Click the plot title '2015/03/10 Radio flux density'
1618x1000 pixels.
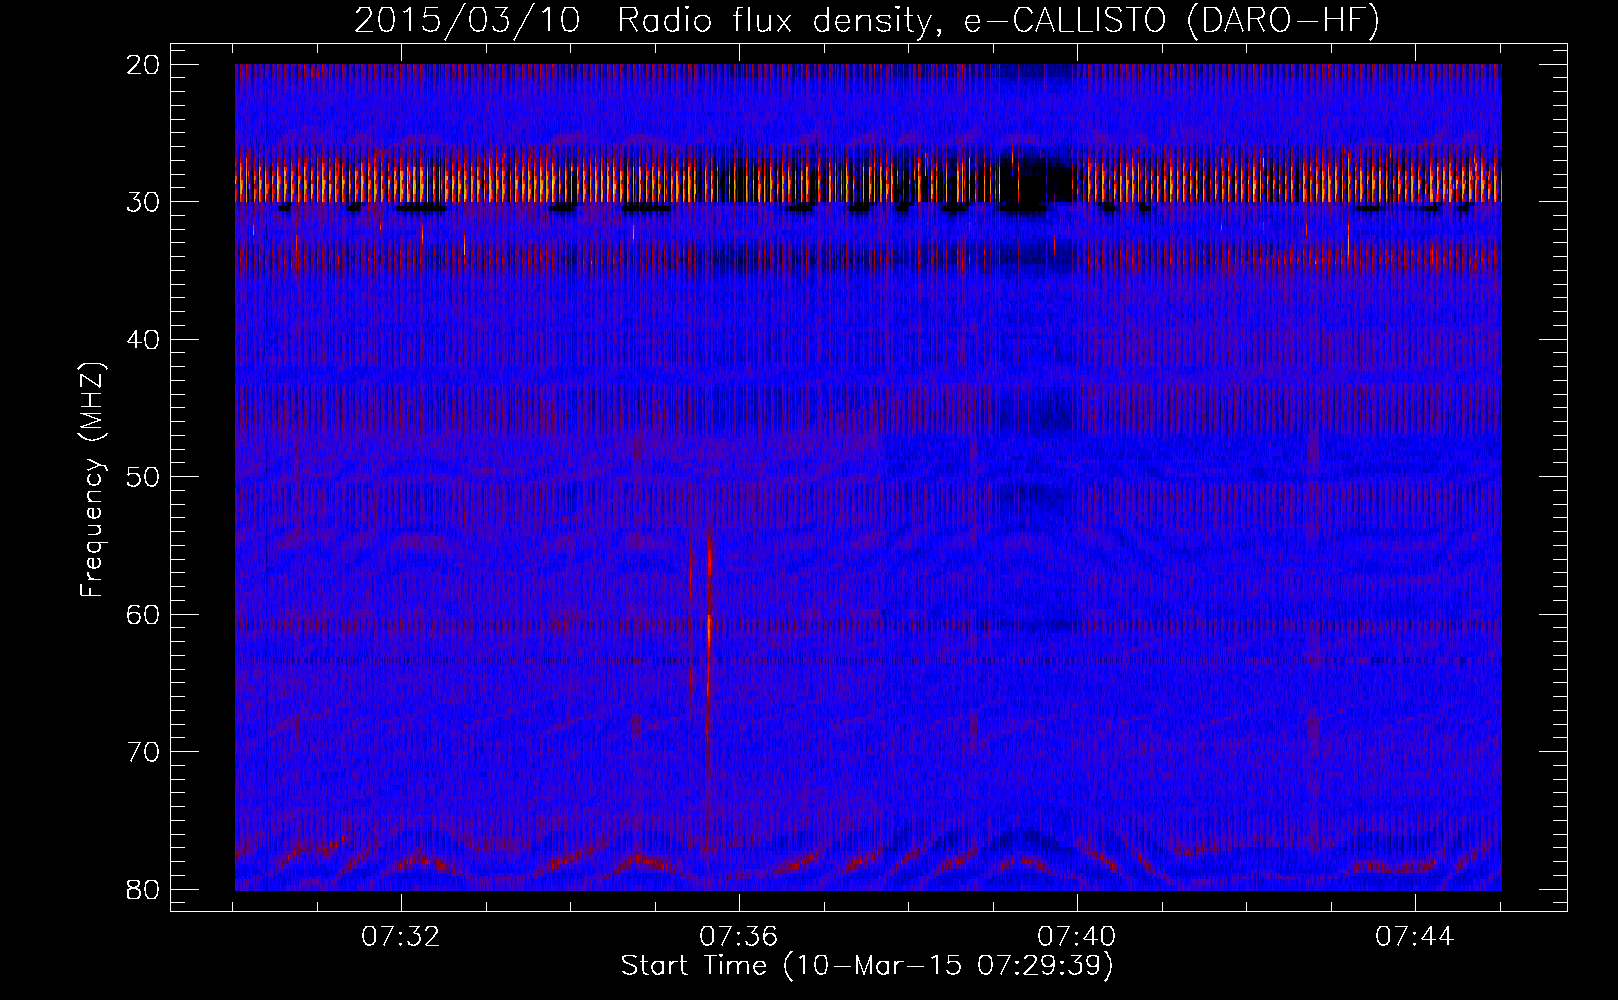point(866,20)
